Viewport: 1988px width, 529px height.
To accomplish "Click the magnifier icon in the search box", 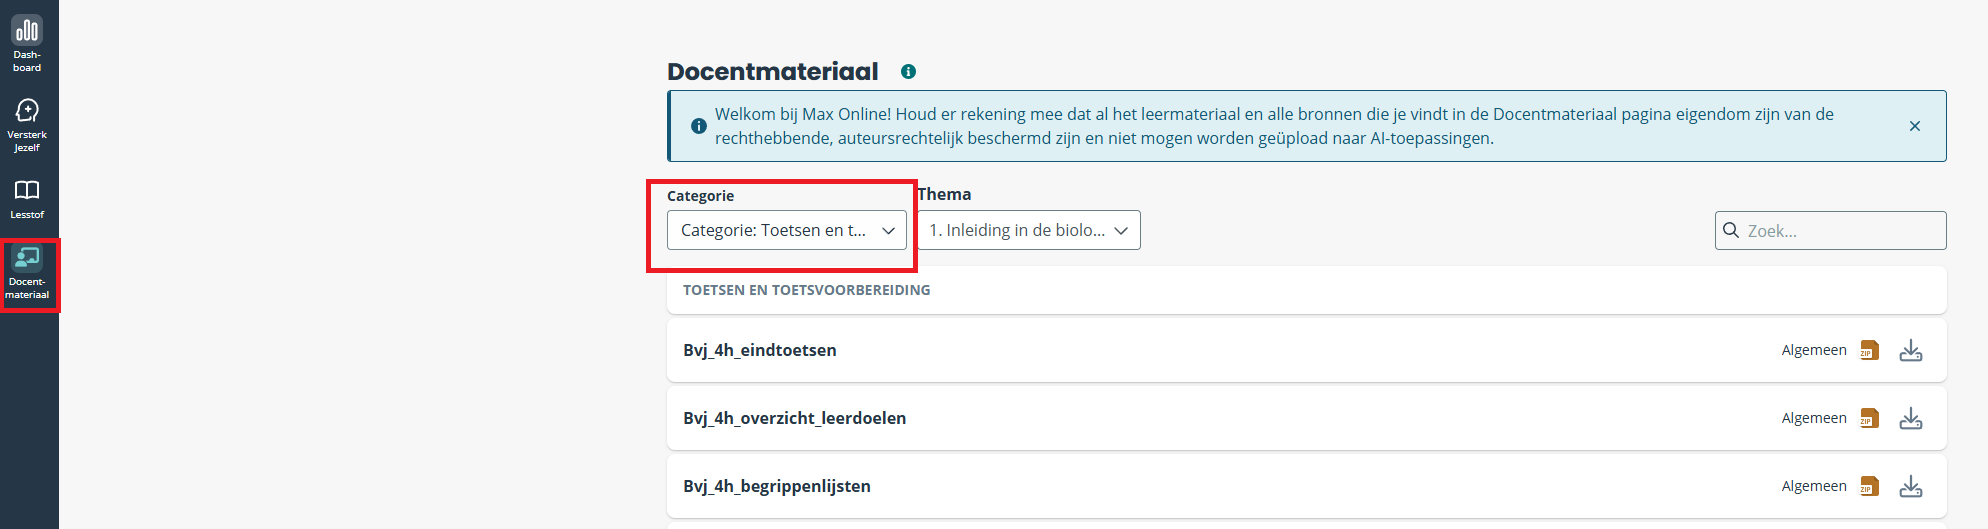I will (1731, 230).
